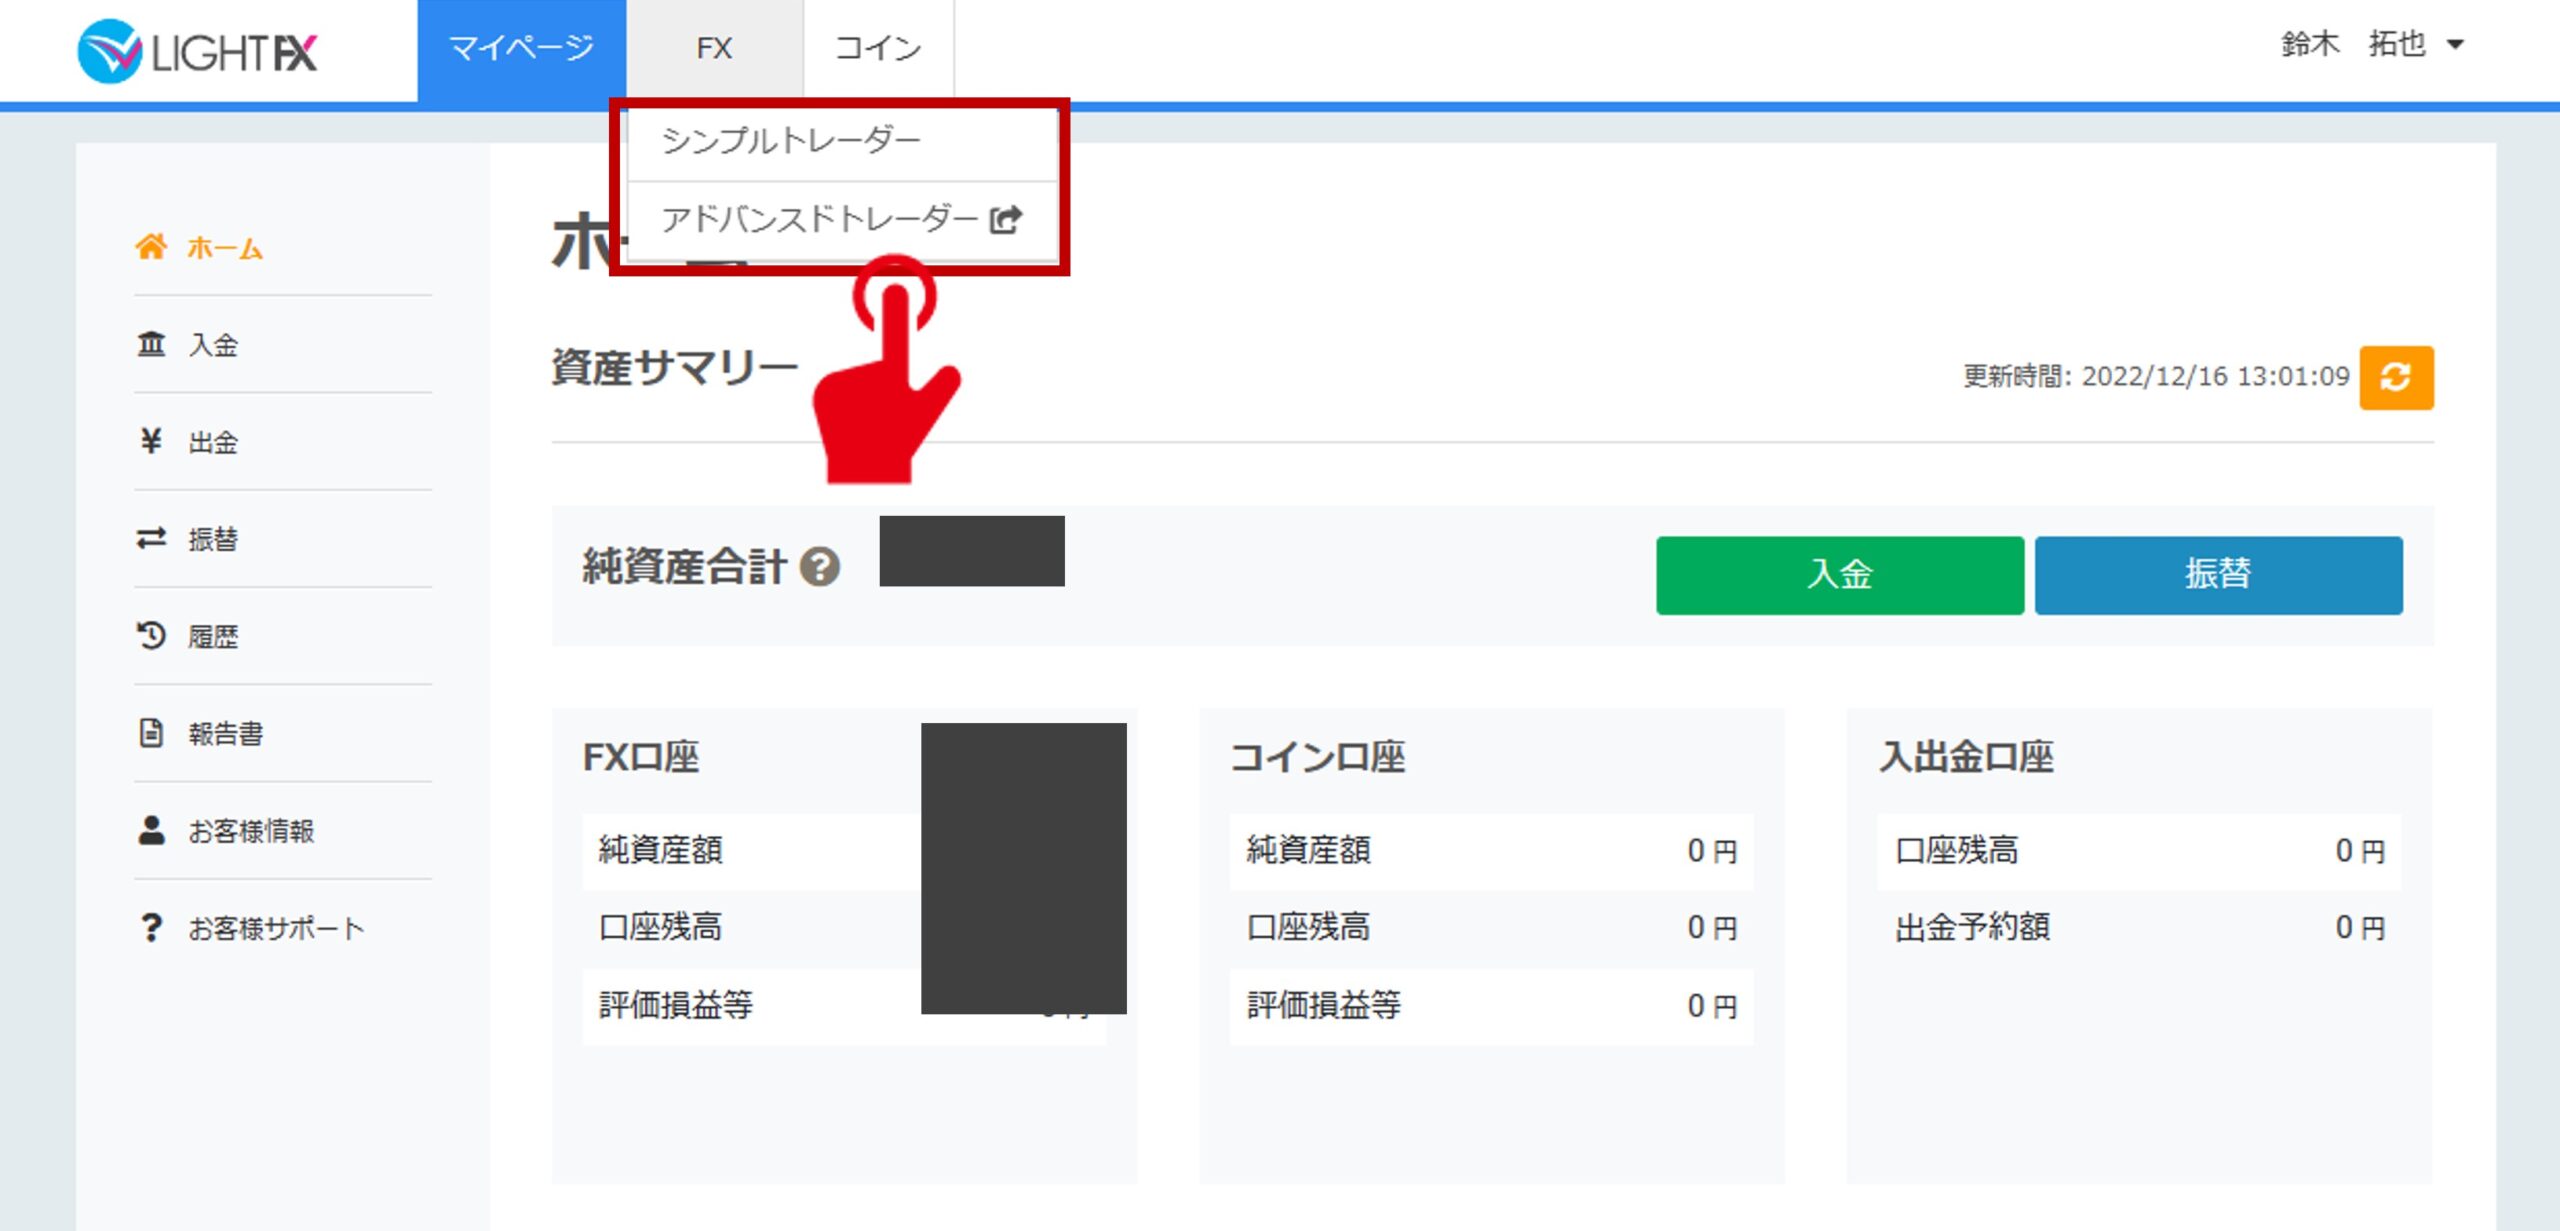Click the help question mark by 純資産合計
The width and height of the screenshot is (2560, 1231).
(820, 567)
